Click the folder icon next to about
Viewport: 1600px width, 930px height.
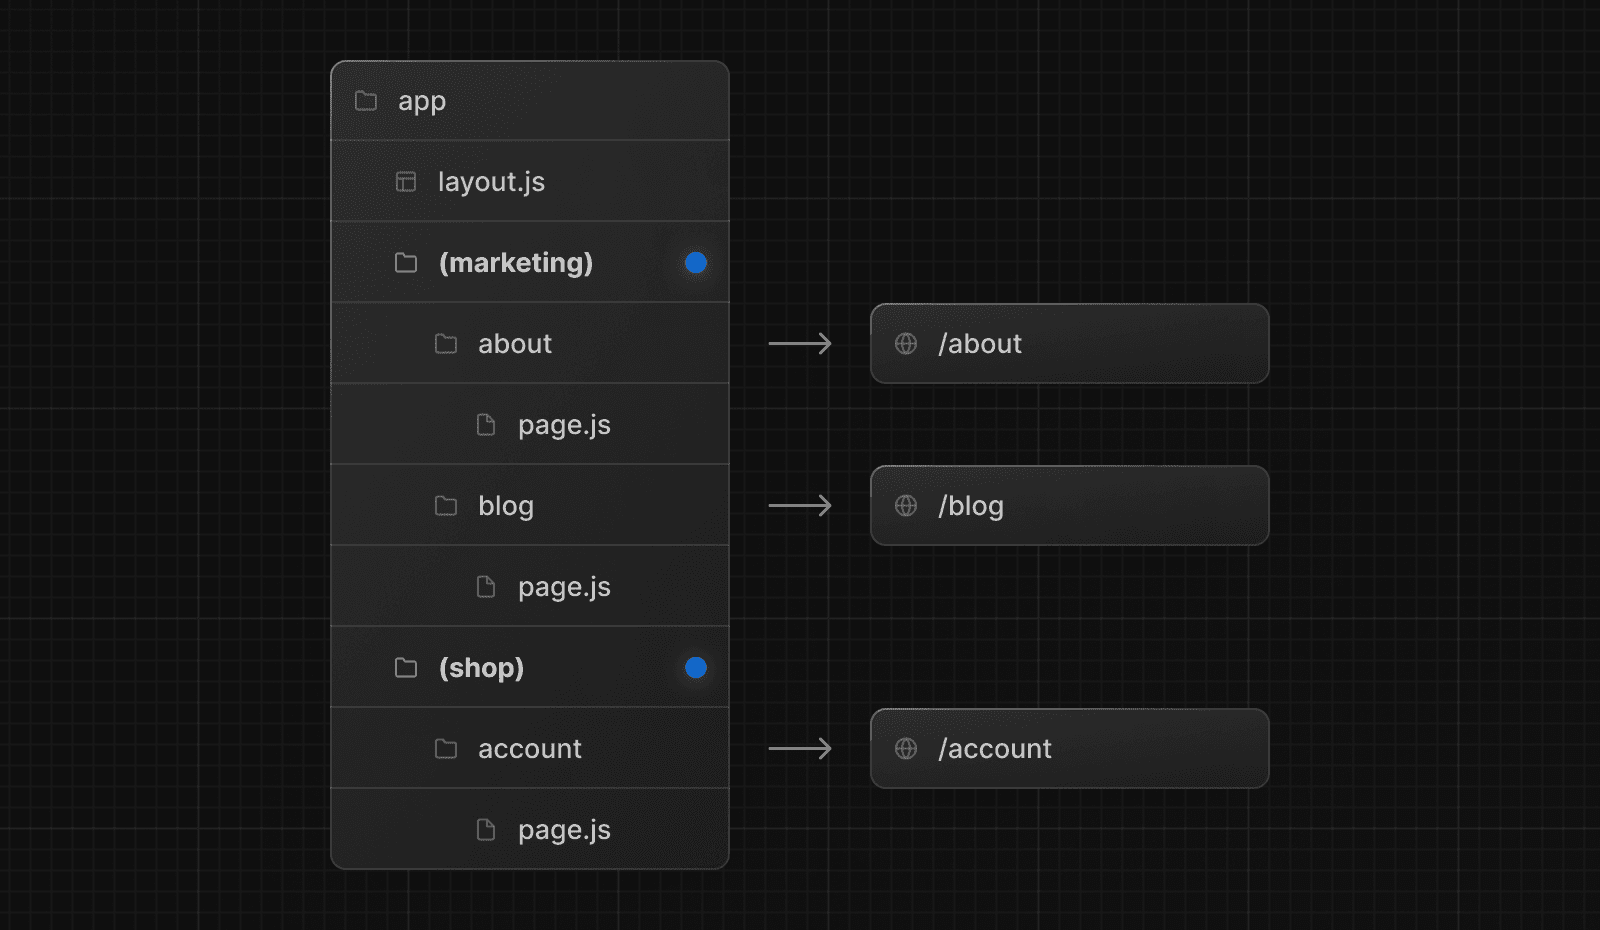pyautogui.click(x=446, y=343)
